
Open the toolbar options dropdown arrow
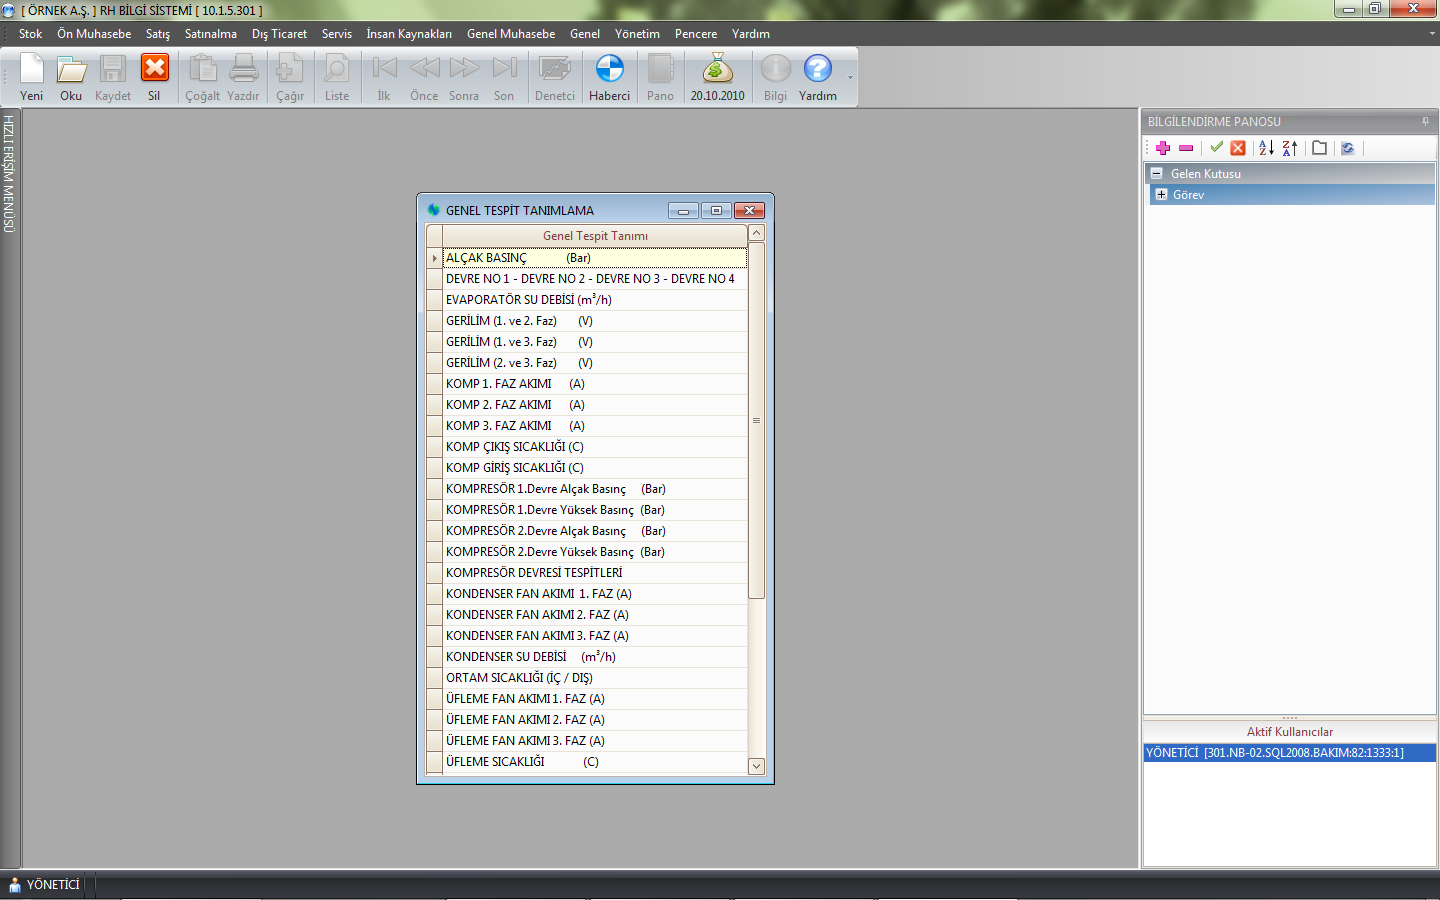pos(851,78)
